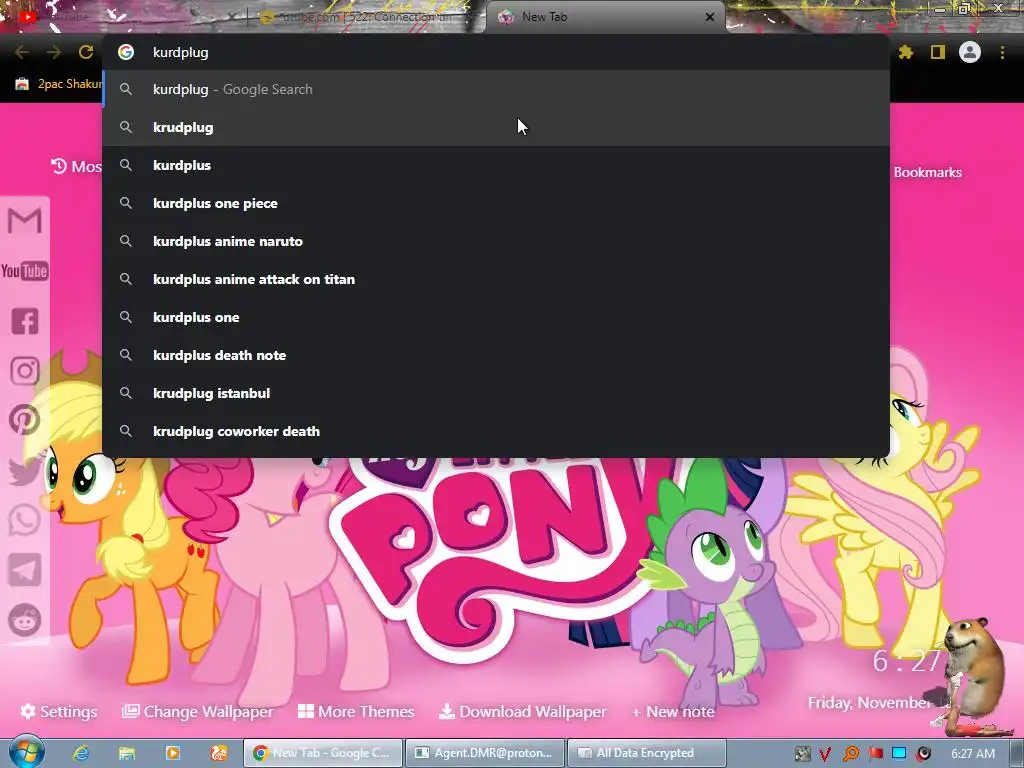Open the new tab page Settings

pos(59,711)
